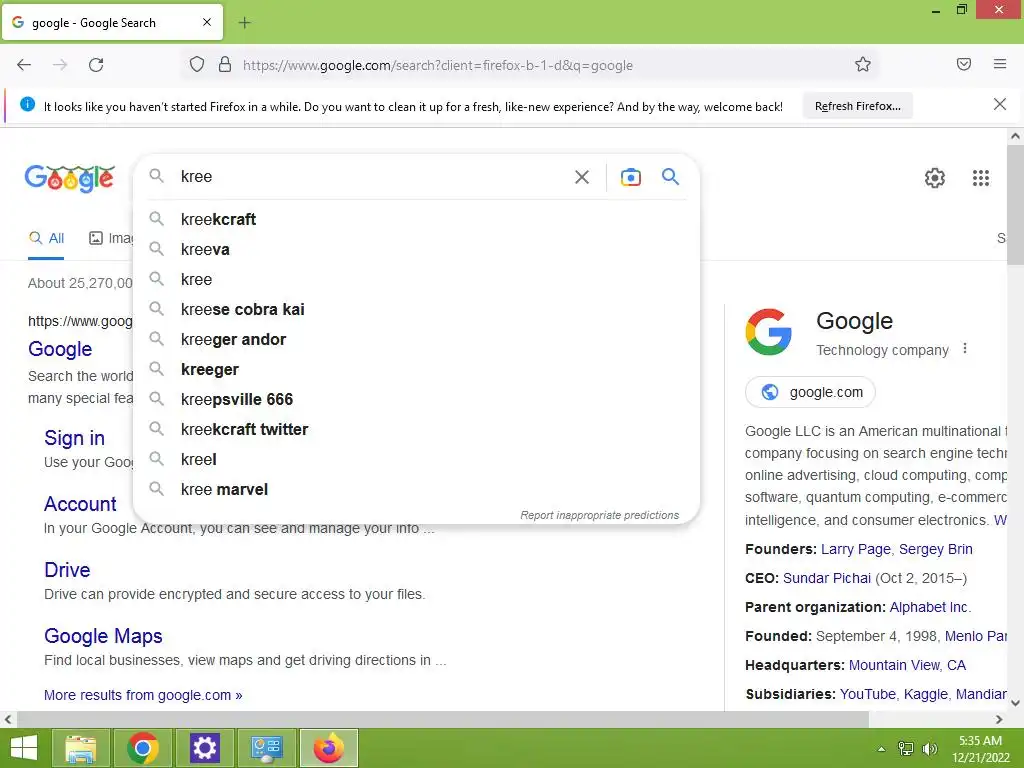Open the Control Panel taskbar icon

[x=266, y=748]
